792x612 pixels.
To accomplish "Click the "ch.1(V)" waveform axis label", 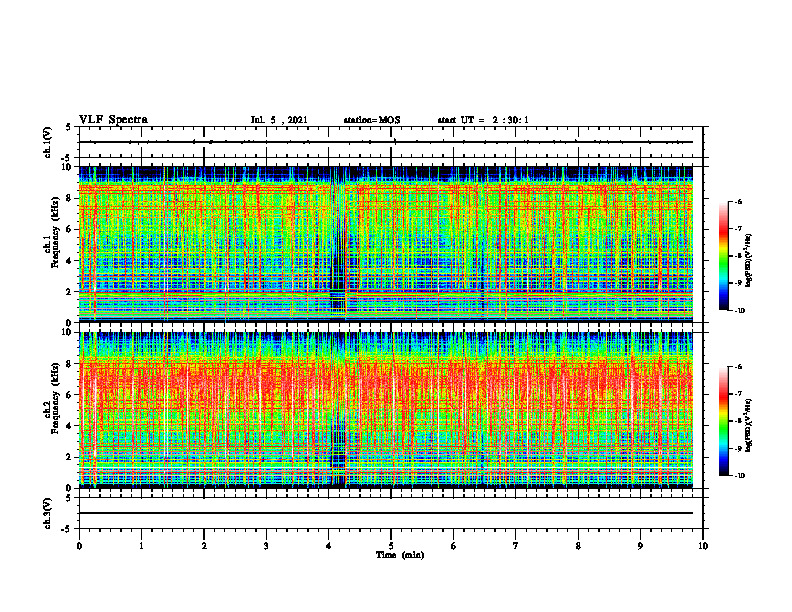I will pos(48,142).
